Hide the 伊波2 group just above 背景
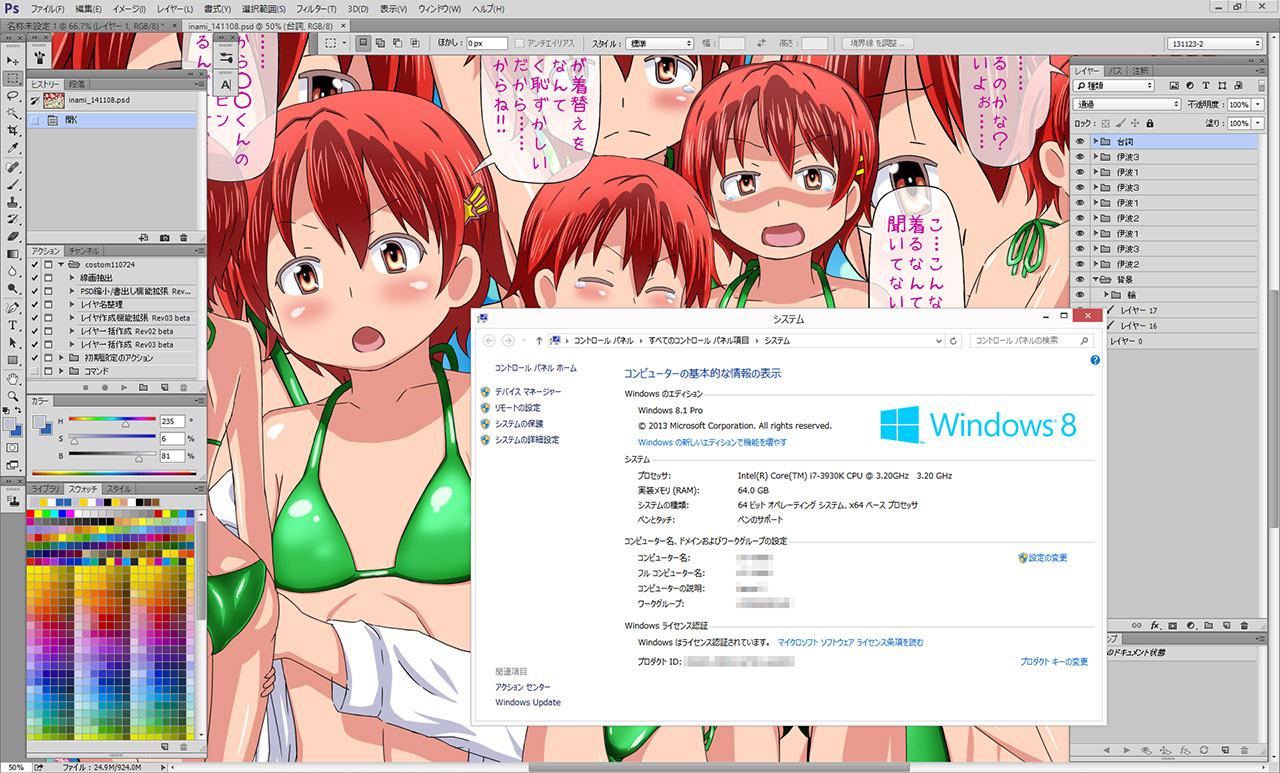Image resolution: width=1280 pixels, height=773 pixels. 1080,264
